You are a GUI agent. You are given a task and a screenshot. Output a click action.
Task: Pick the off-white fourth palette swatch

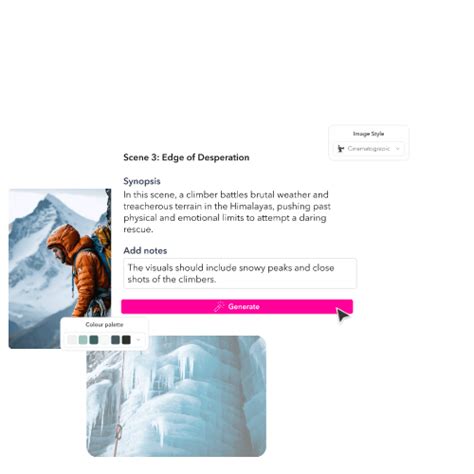(x=105, y=340)
